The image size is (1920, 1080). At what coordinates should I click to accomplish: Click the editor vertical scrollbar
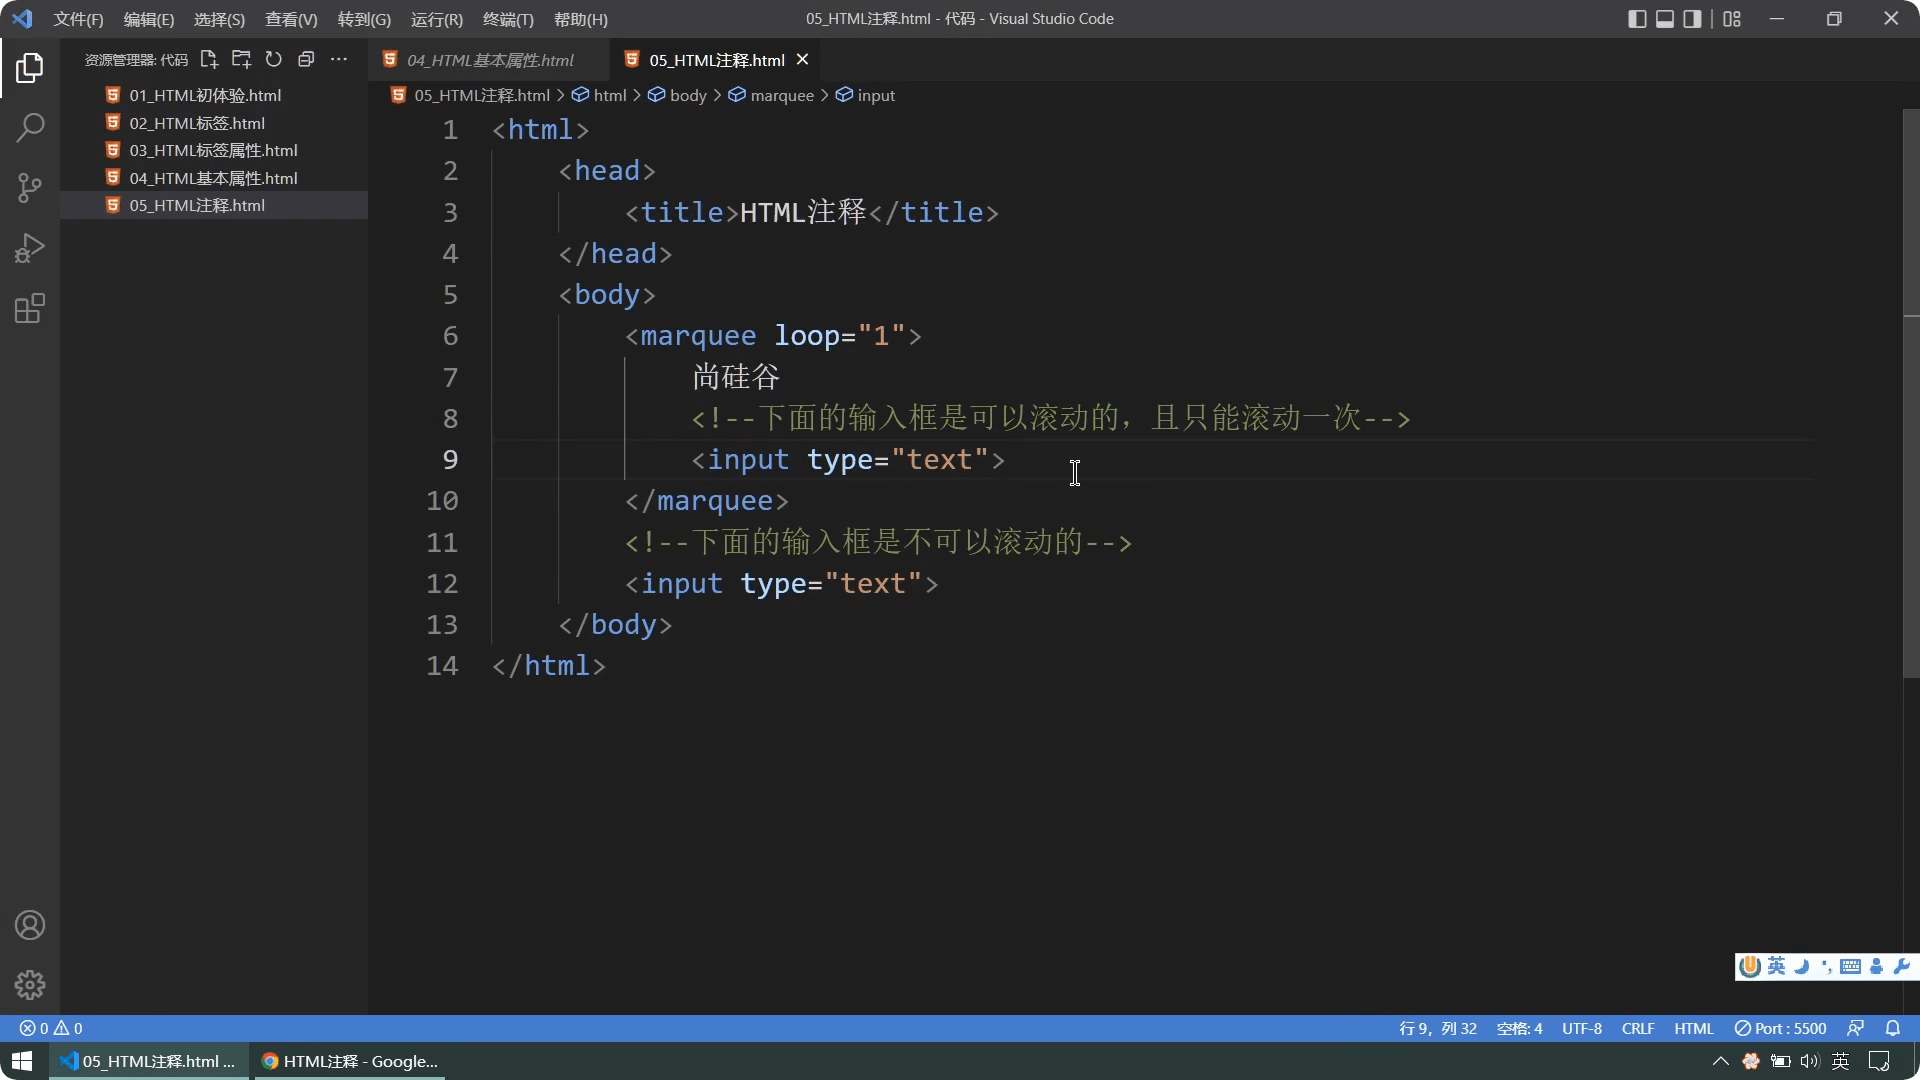tap(1910, 400)
